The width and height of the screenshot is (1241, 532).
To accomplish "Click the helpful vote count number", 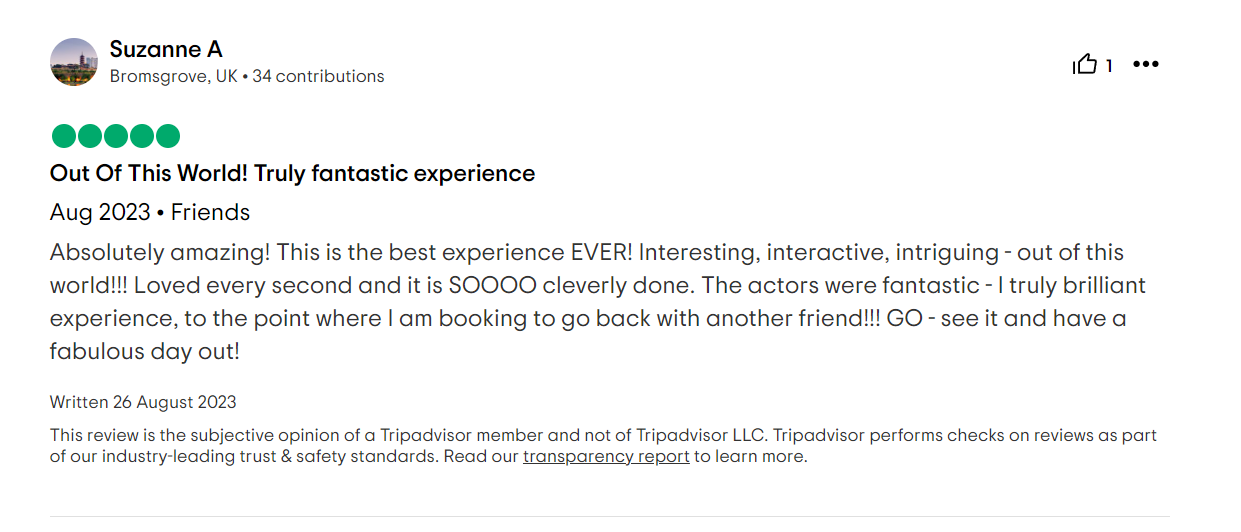I will tap(1109, 66).
